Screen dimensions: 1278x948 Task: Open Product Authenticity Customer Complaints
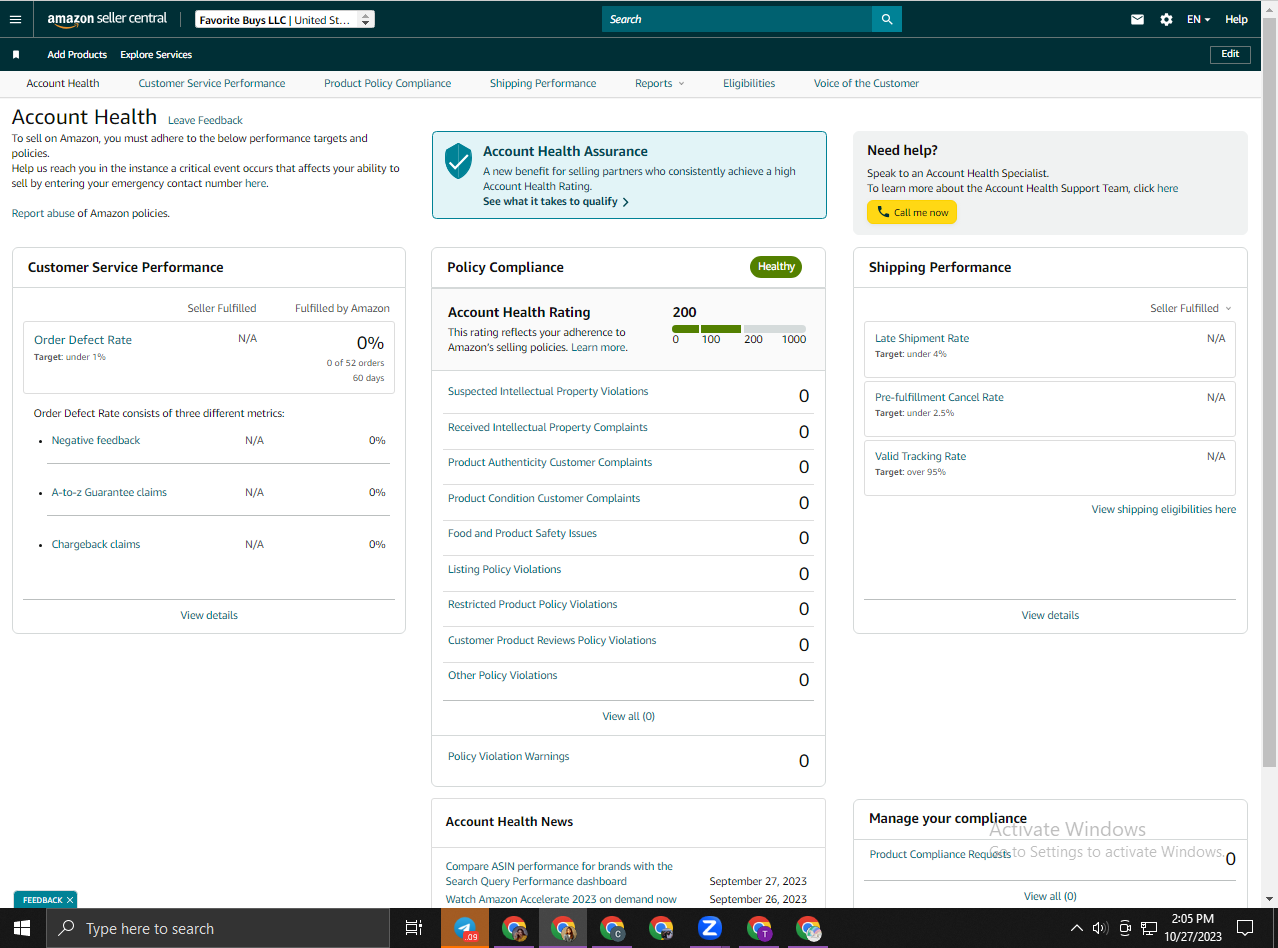pos(550,463)
